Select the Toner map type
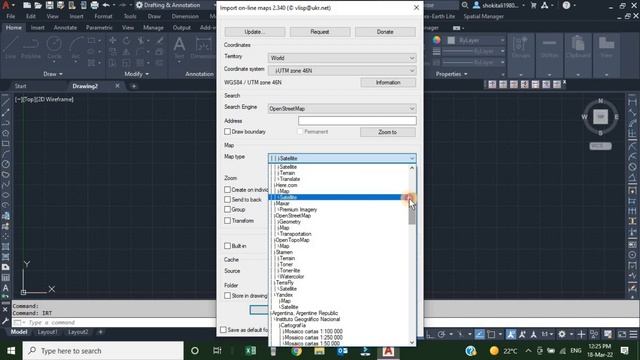This screenshot has height=360, width=640. point(287,264)
